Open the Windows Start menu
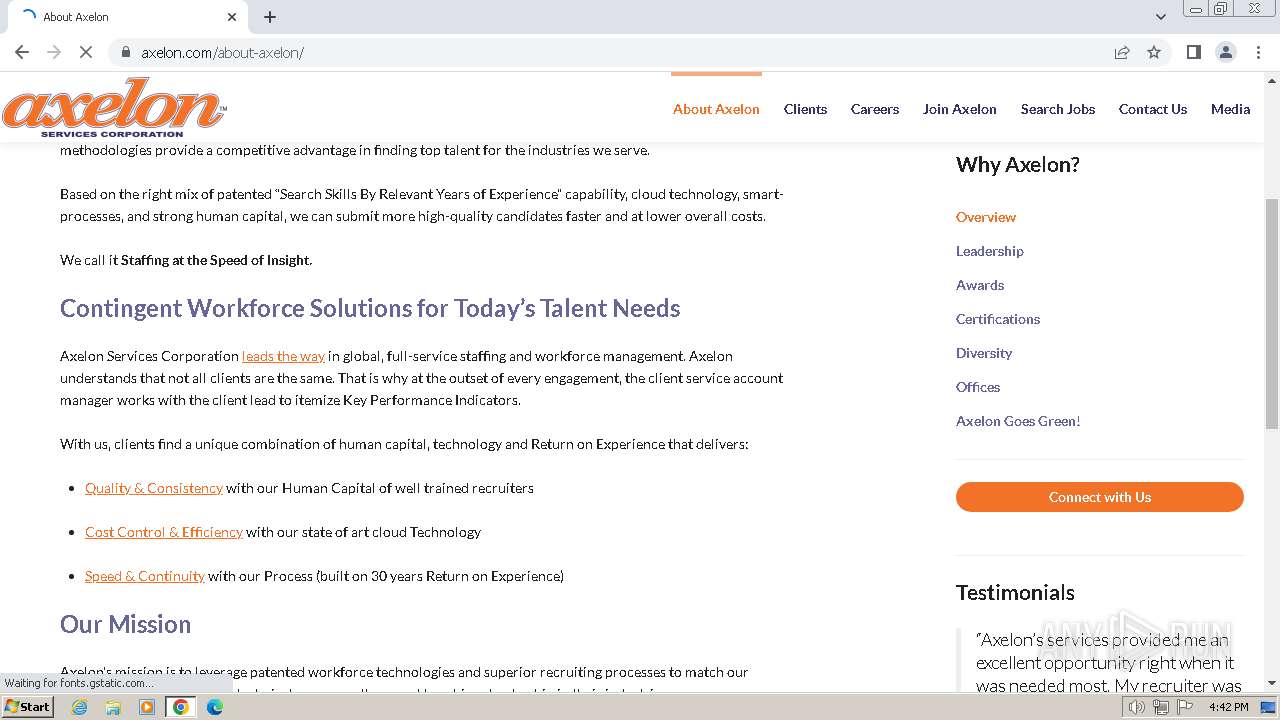This screenshot has width=1280, height=720. click(28, 706)
